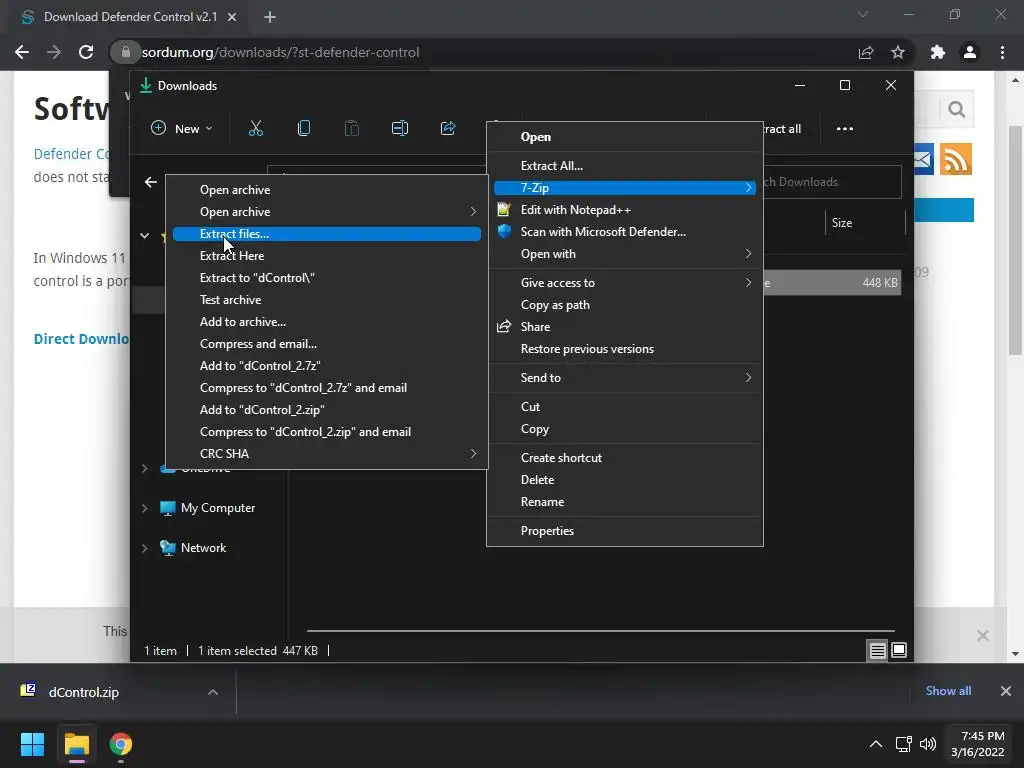Image resolution: width=1024 pixels, height=768 pixels.
Task: Expand the CRC SHA submenu
Action: point(327,453)
